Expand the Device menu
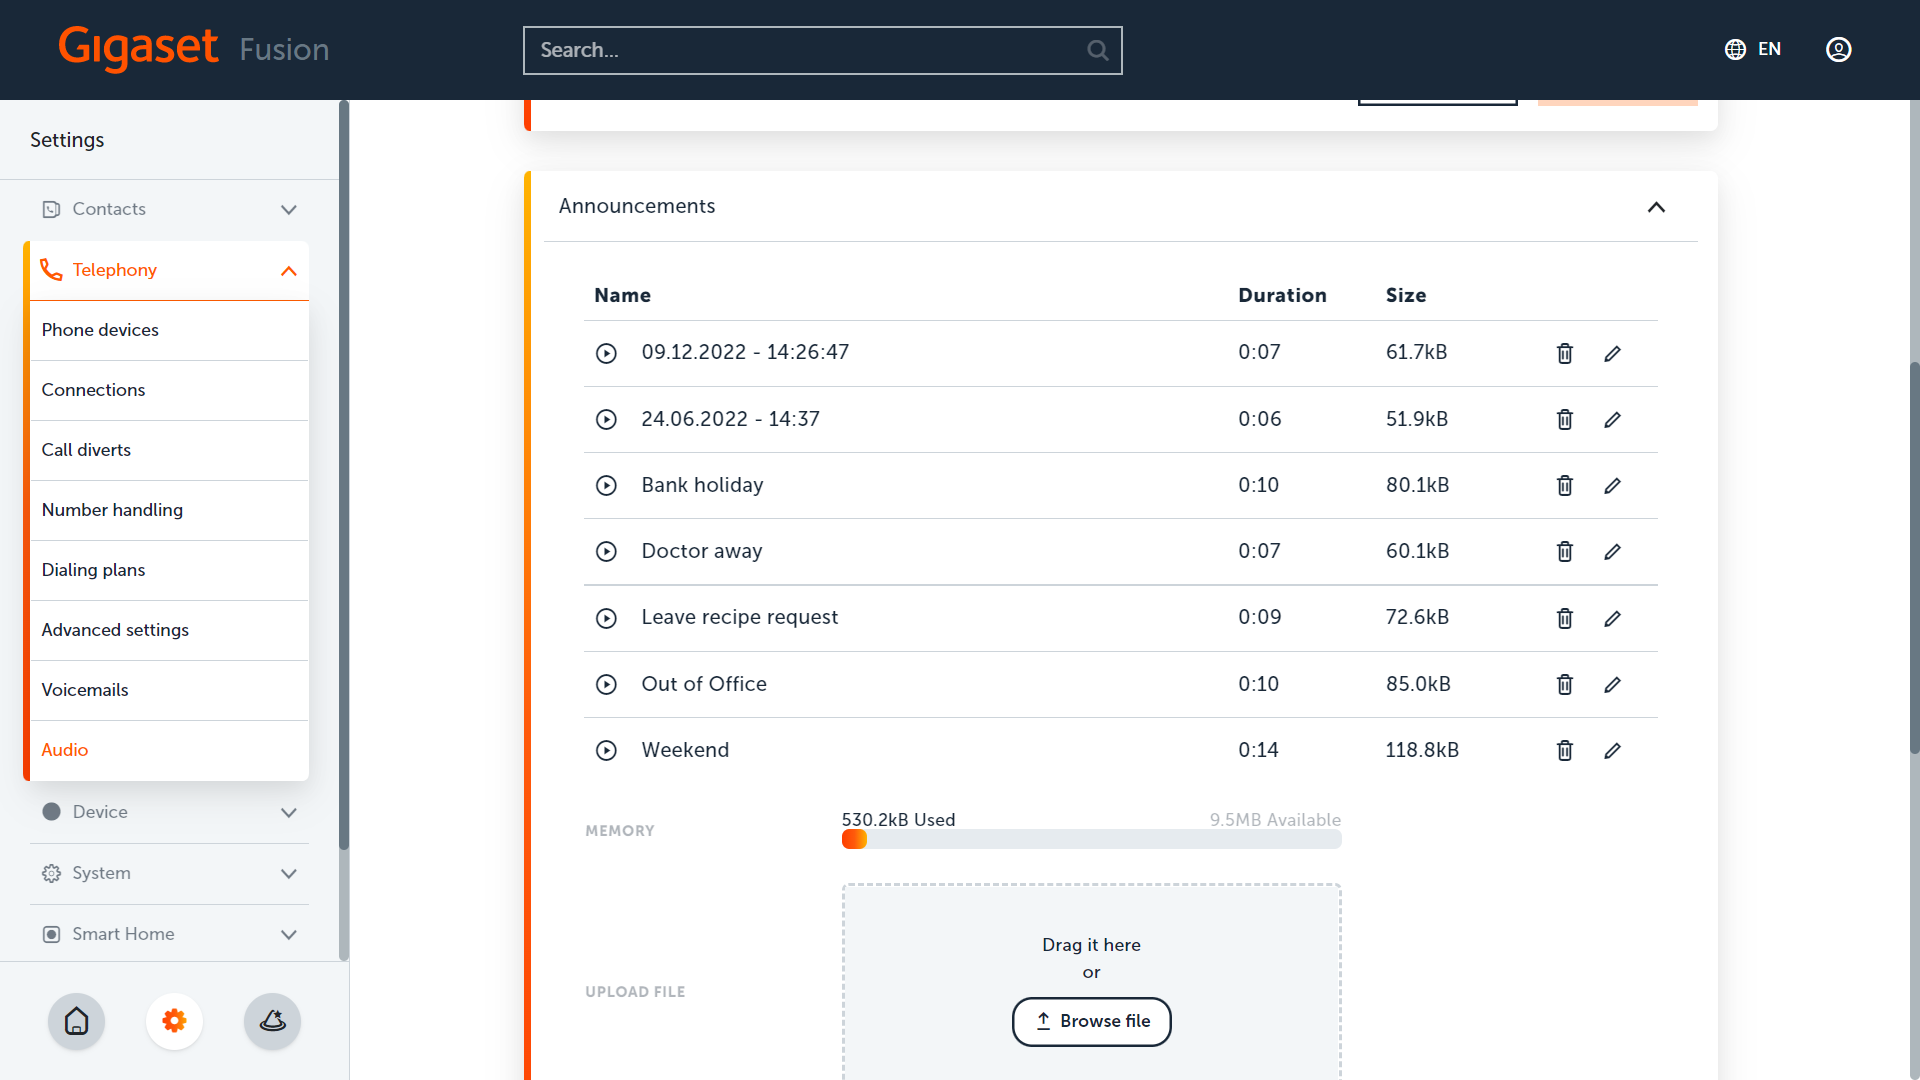 [169, 812]
